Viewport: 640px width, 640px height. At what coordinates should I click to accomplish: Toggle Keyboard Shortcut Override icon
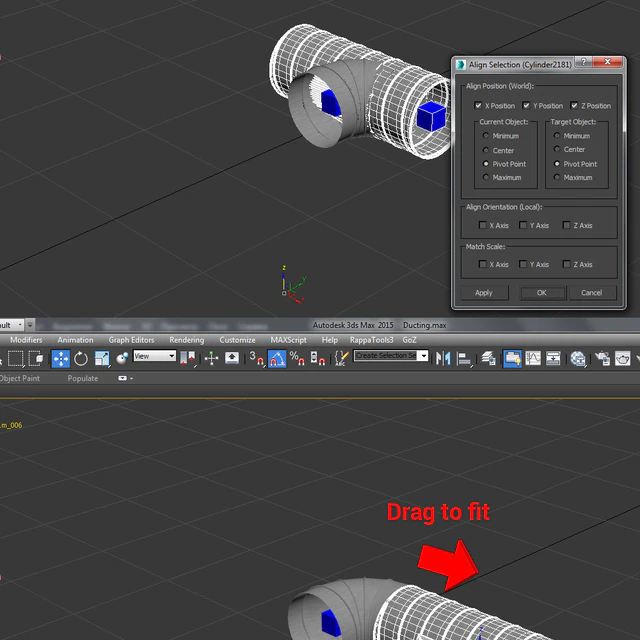(x=232, y=358)
